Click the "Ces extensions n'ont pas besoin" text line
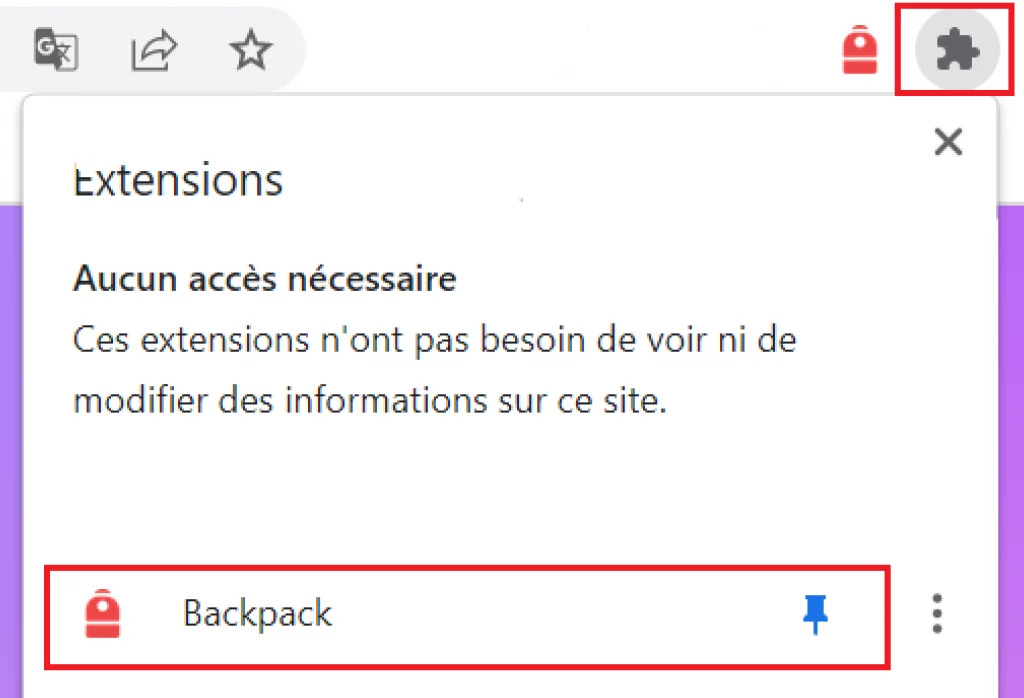Image resolution: width=1024 pixels, height=698 pixels. point(434,340)
